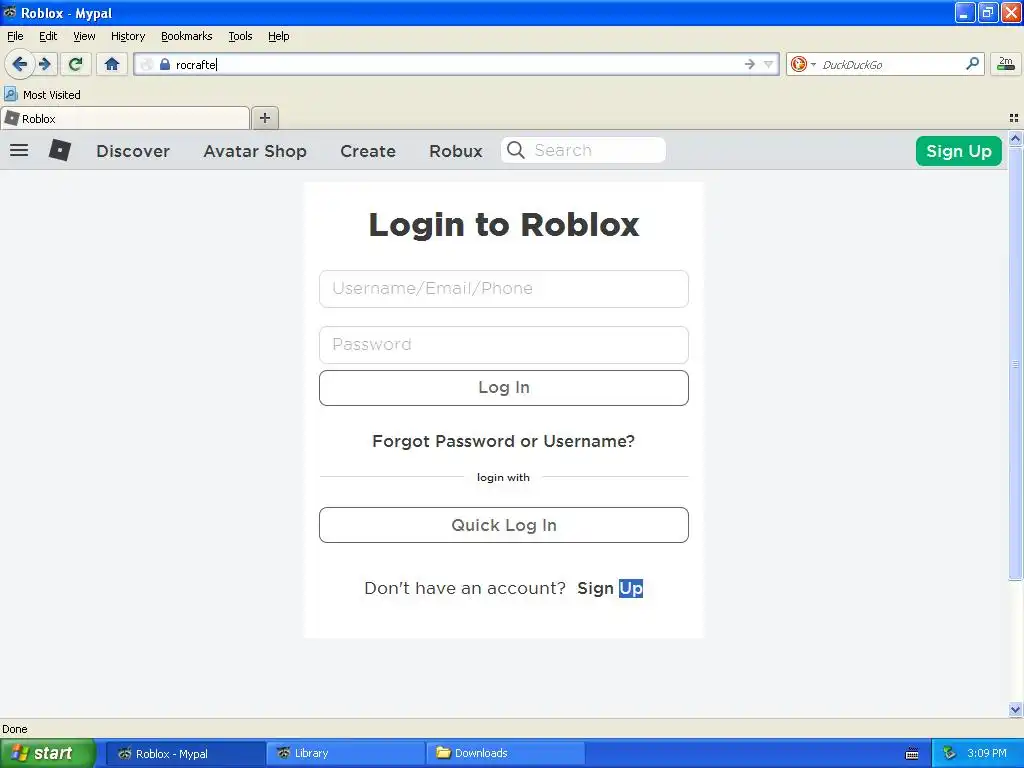
Task: Click the go arrow in address bar
Action: 749,64
